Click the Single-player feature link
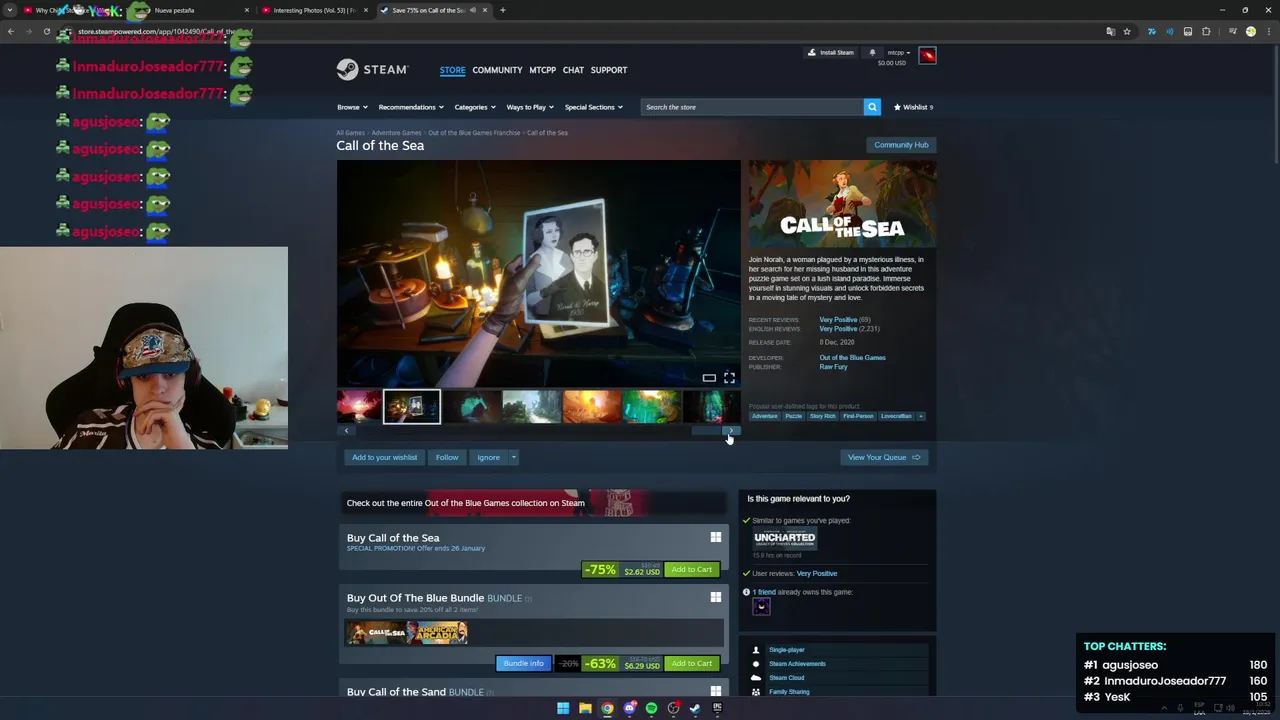 click(786, 650)
